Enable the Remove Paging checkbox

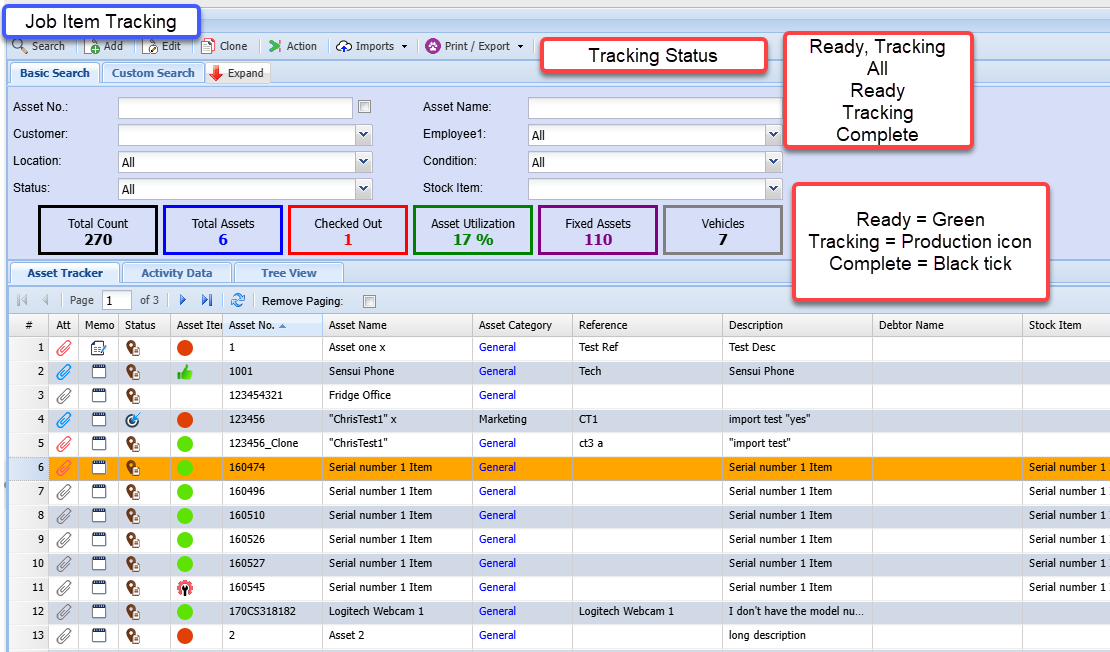pos(369,301)
